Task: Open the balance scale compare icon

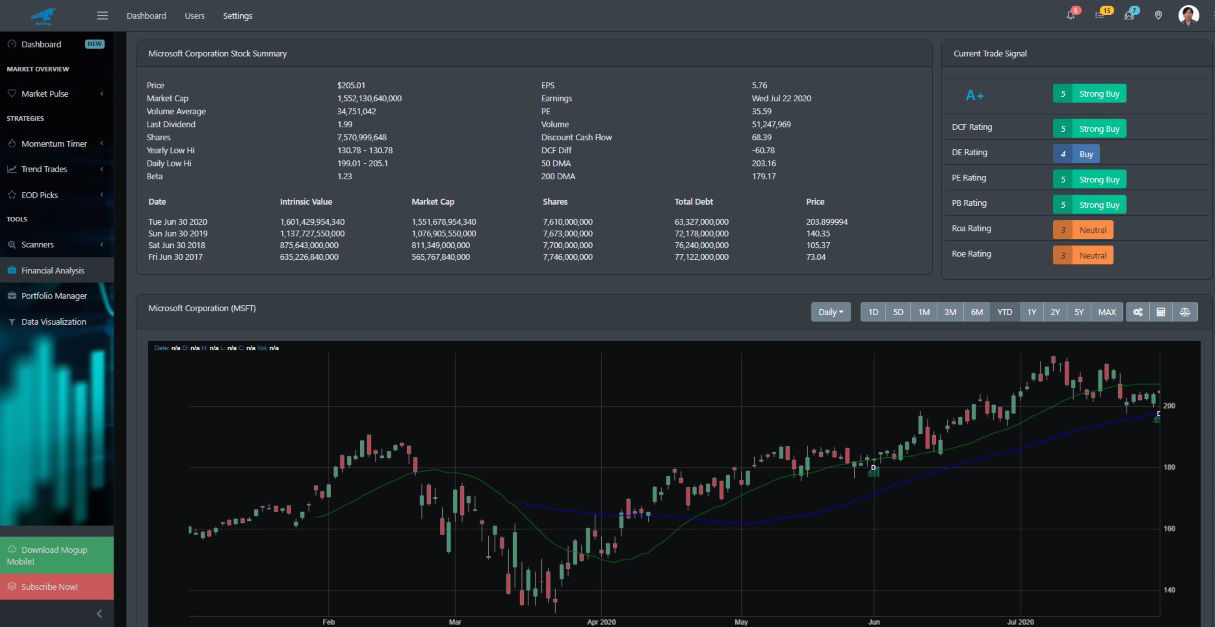Action: coord(1186,312)
